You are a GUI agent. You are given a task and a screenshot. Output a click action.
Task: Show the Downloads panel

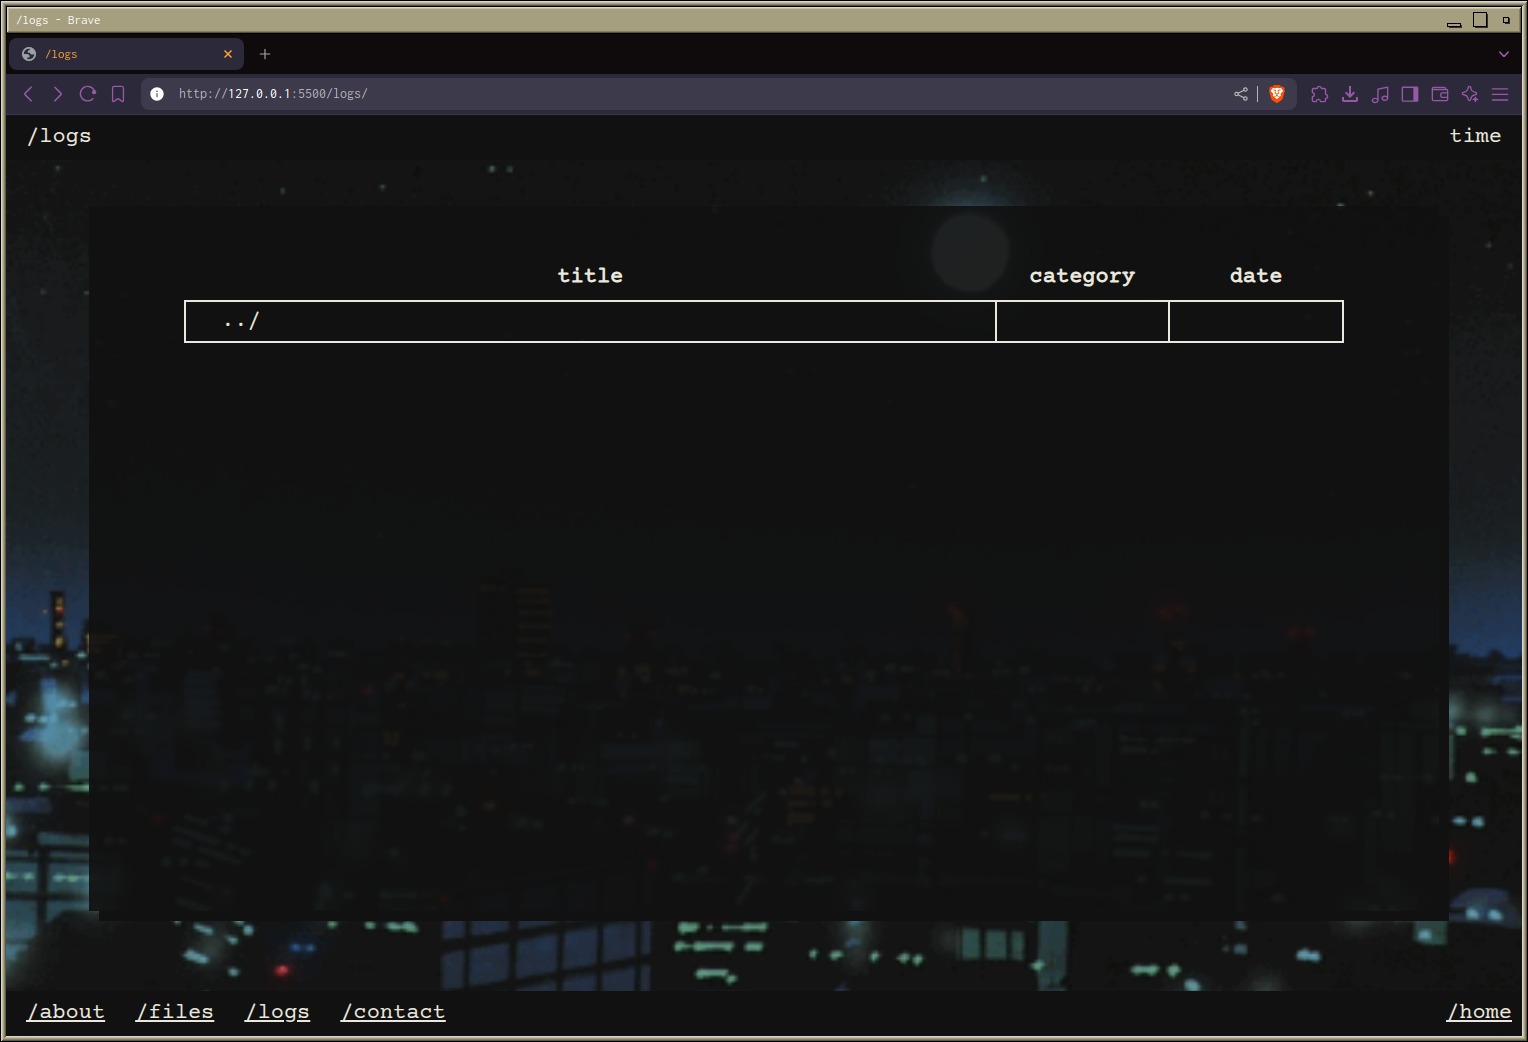pyautogui.click(x=1350, y=94)
